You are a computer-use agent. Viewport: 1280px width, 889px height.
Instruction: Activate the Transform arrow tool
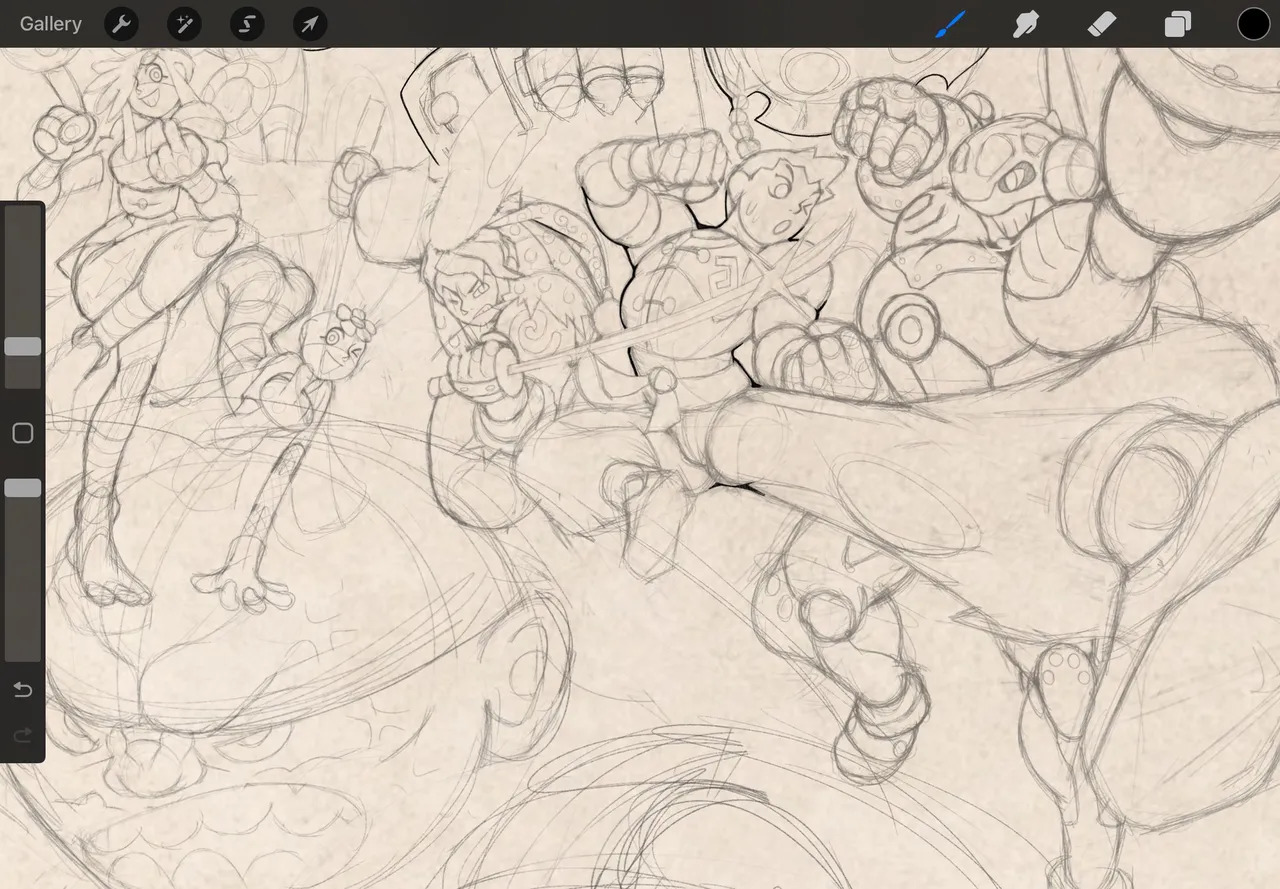coord(310,24)
